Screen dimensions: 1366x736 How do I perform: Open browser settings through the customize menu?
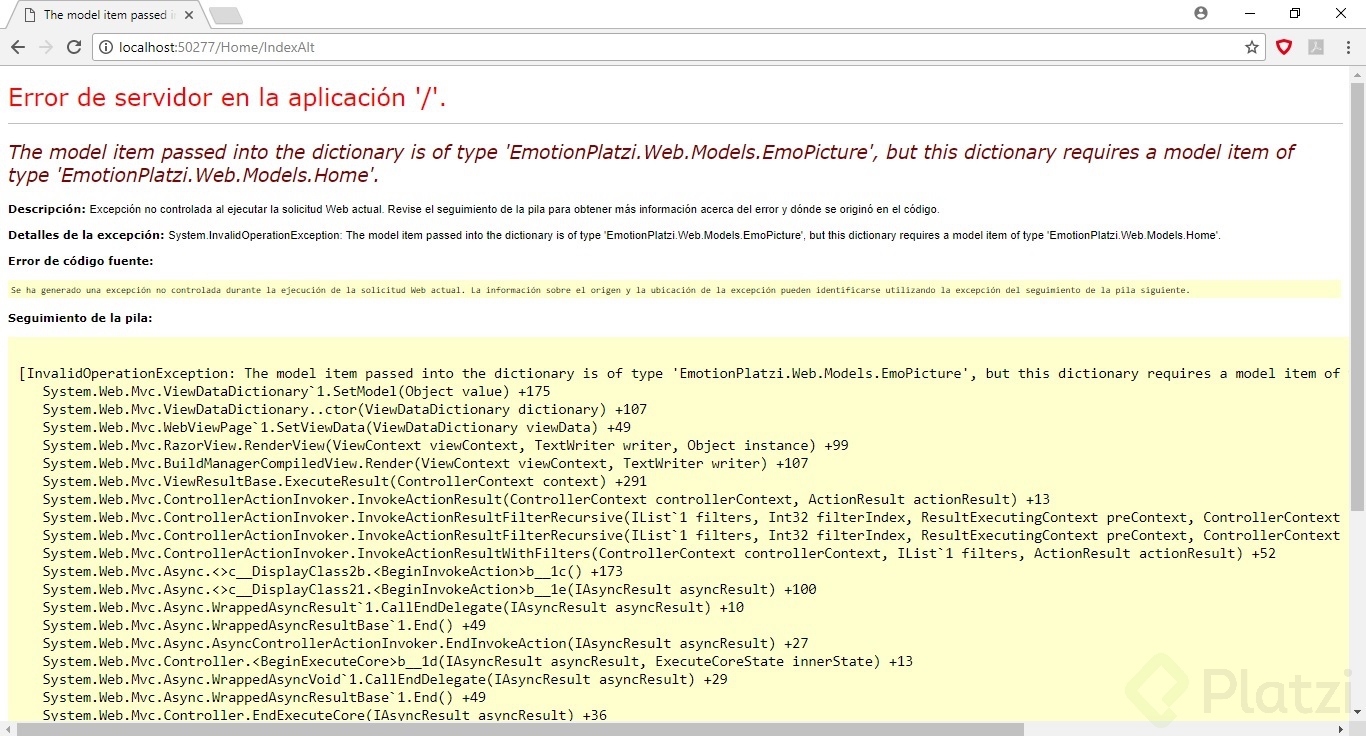coord(1350,46)
